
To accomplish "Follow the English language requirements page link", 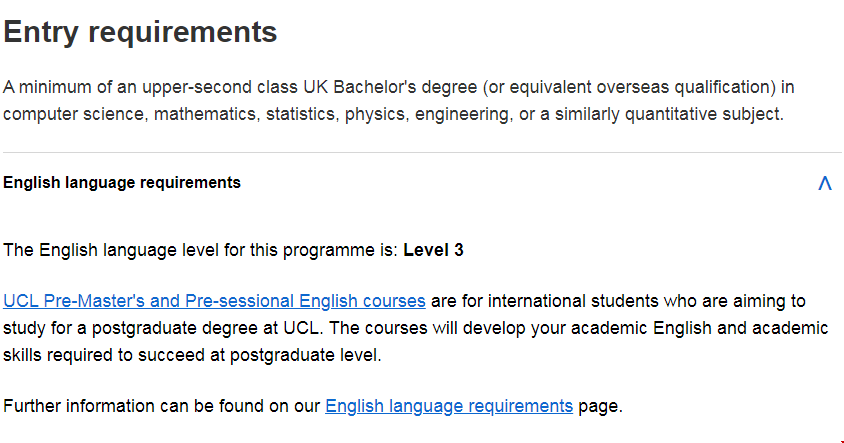I will [449, 406].
